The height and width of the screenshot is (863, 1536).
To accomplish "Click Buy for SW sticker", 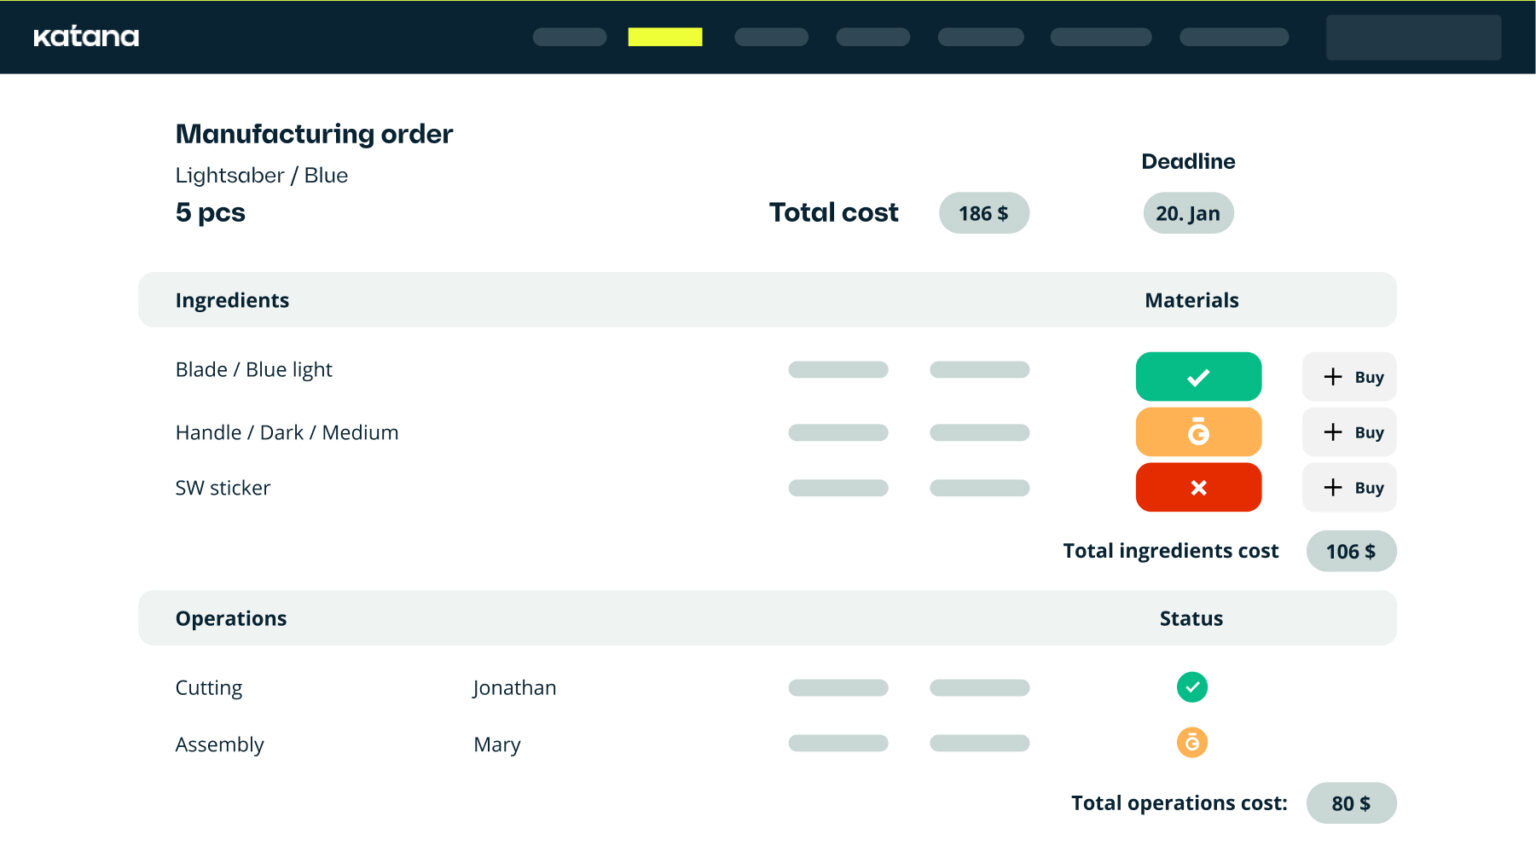I will (x=1349, y=487).
